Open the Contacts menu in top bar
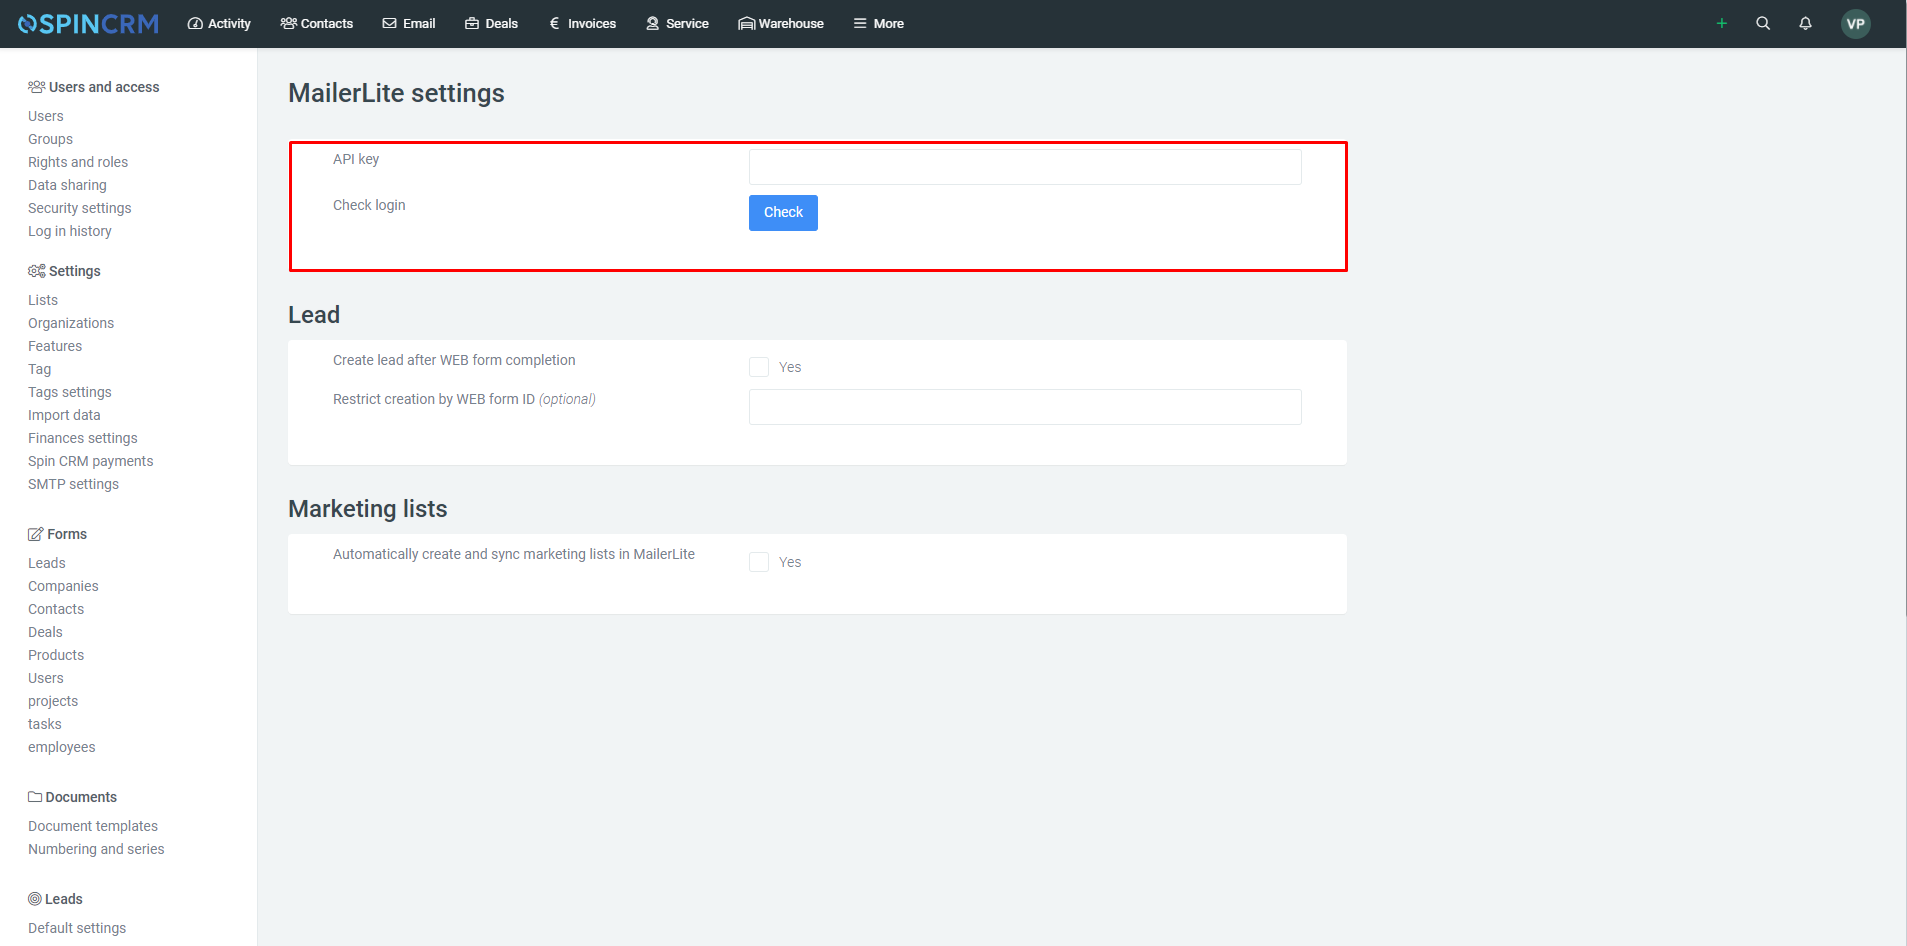This screenshot has height=946, width=1907. point(317,23)
